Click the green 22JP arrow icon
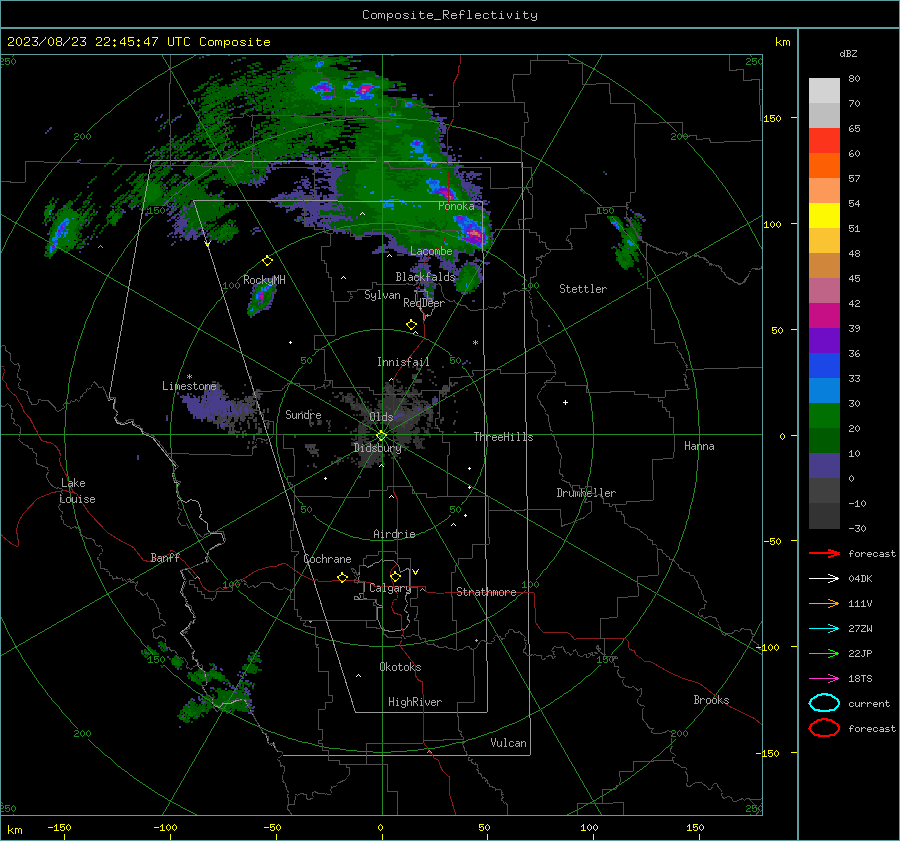Screen dimensions: 900x841 (824, 653)
